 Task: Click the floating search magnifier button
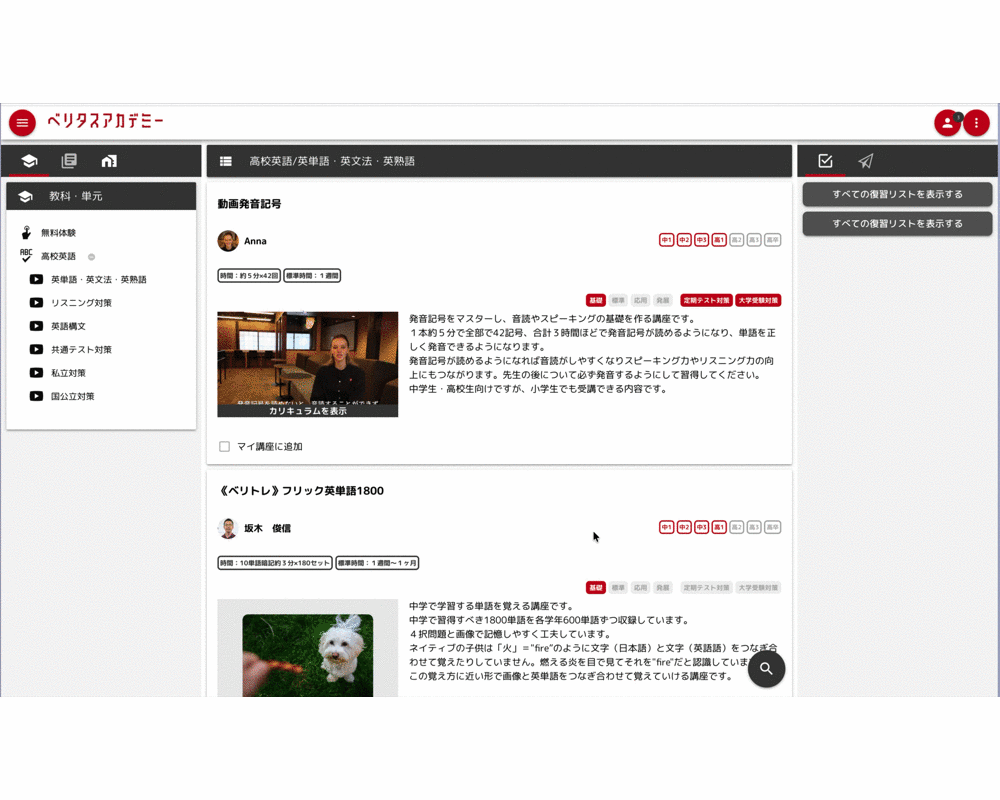pyautogui.click(x=766, y=669)
